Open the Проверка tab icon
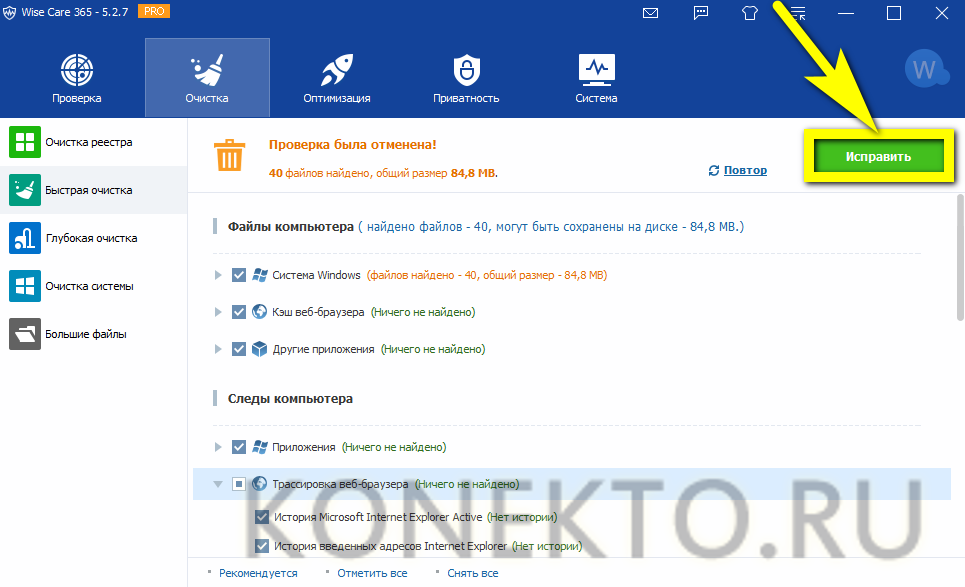 (77, 70)
